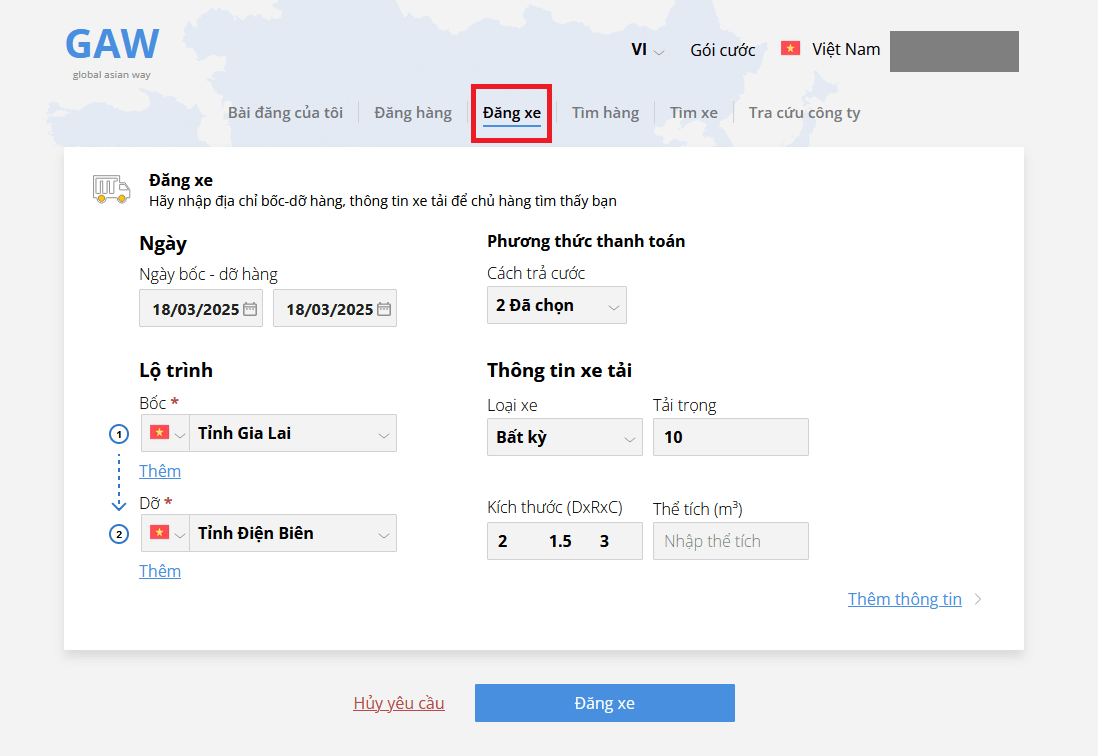Click the loading point flag for Bốc
The height and width of the screenshot is (756, 1098).
click(x=158, y=434)
